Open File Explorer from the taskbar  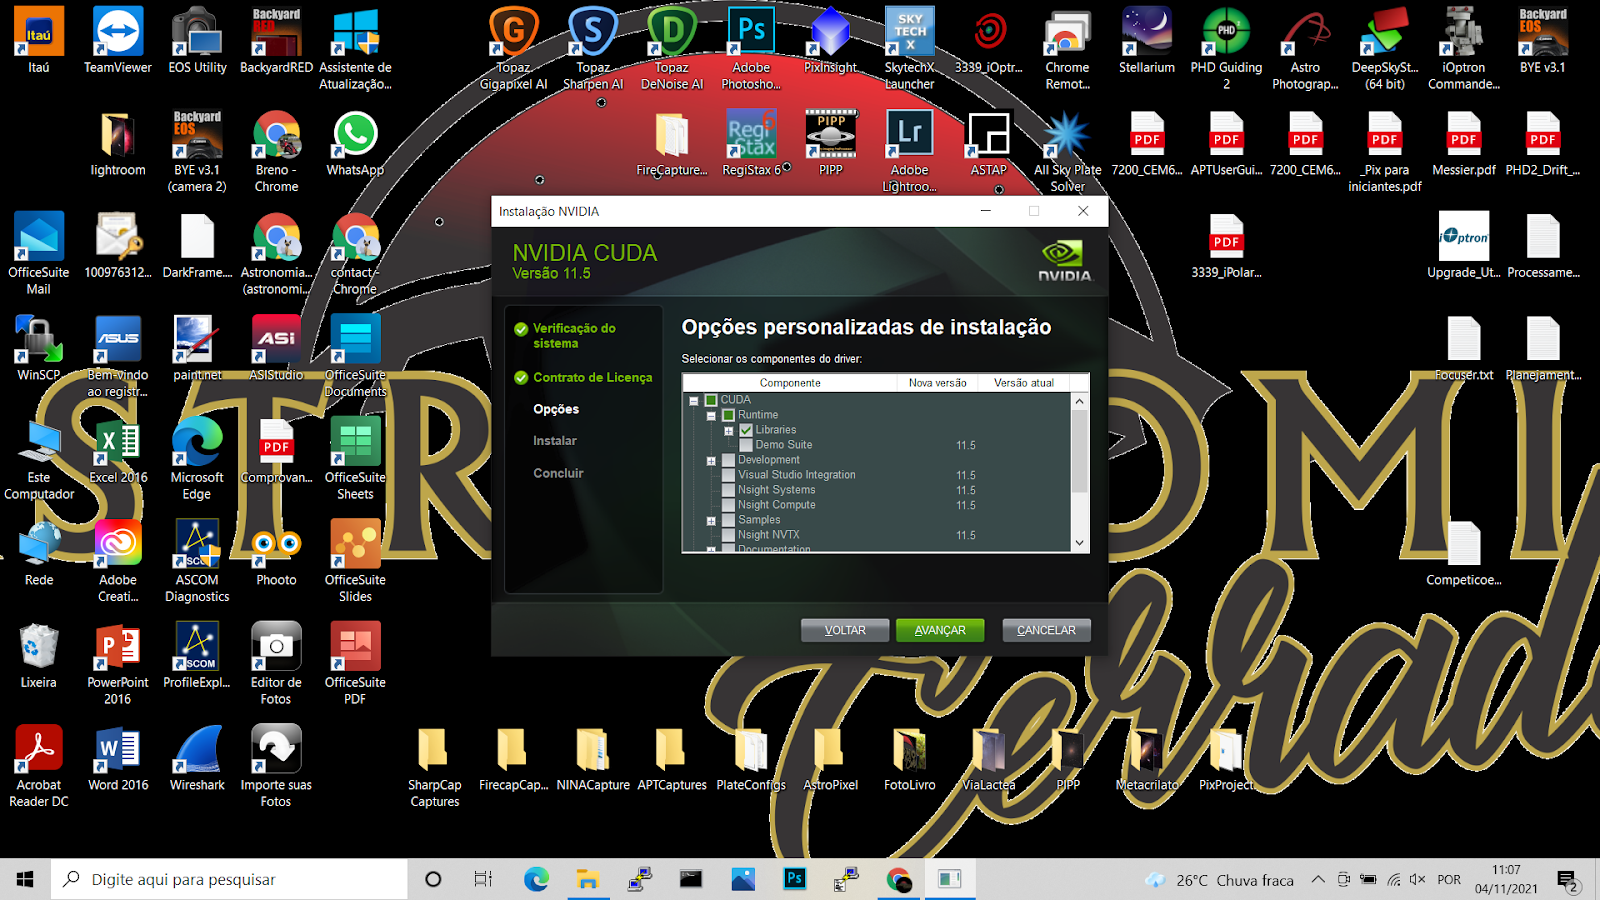588,879
